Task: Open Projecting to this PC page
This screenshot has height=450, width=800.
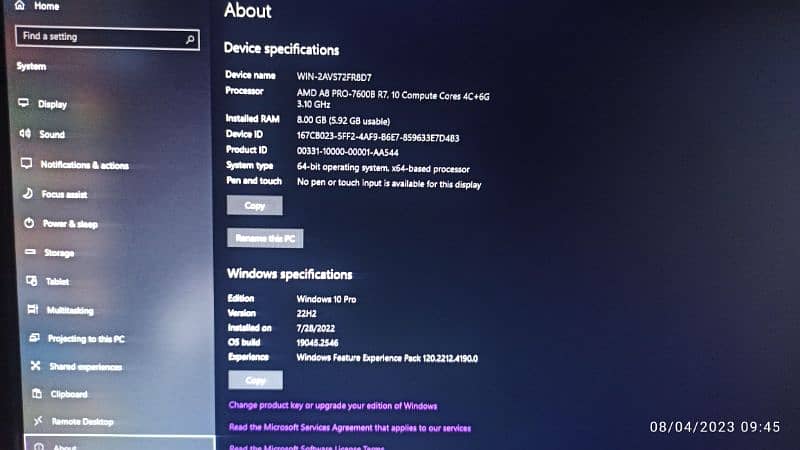Action: [x=86, y=339]
